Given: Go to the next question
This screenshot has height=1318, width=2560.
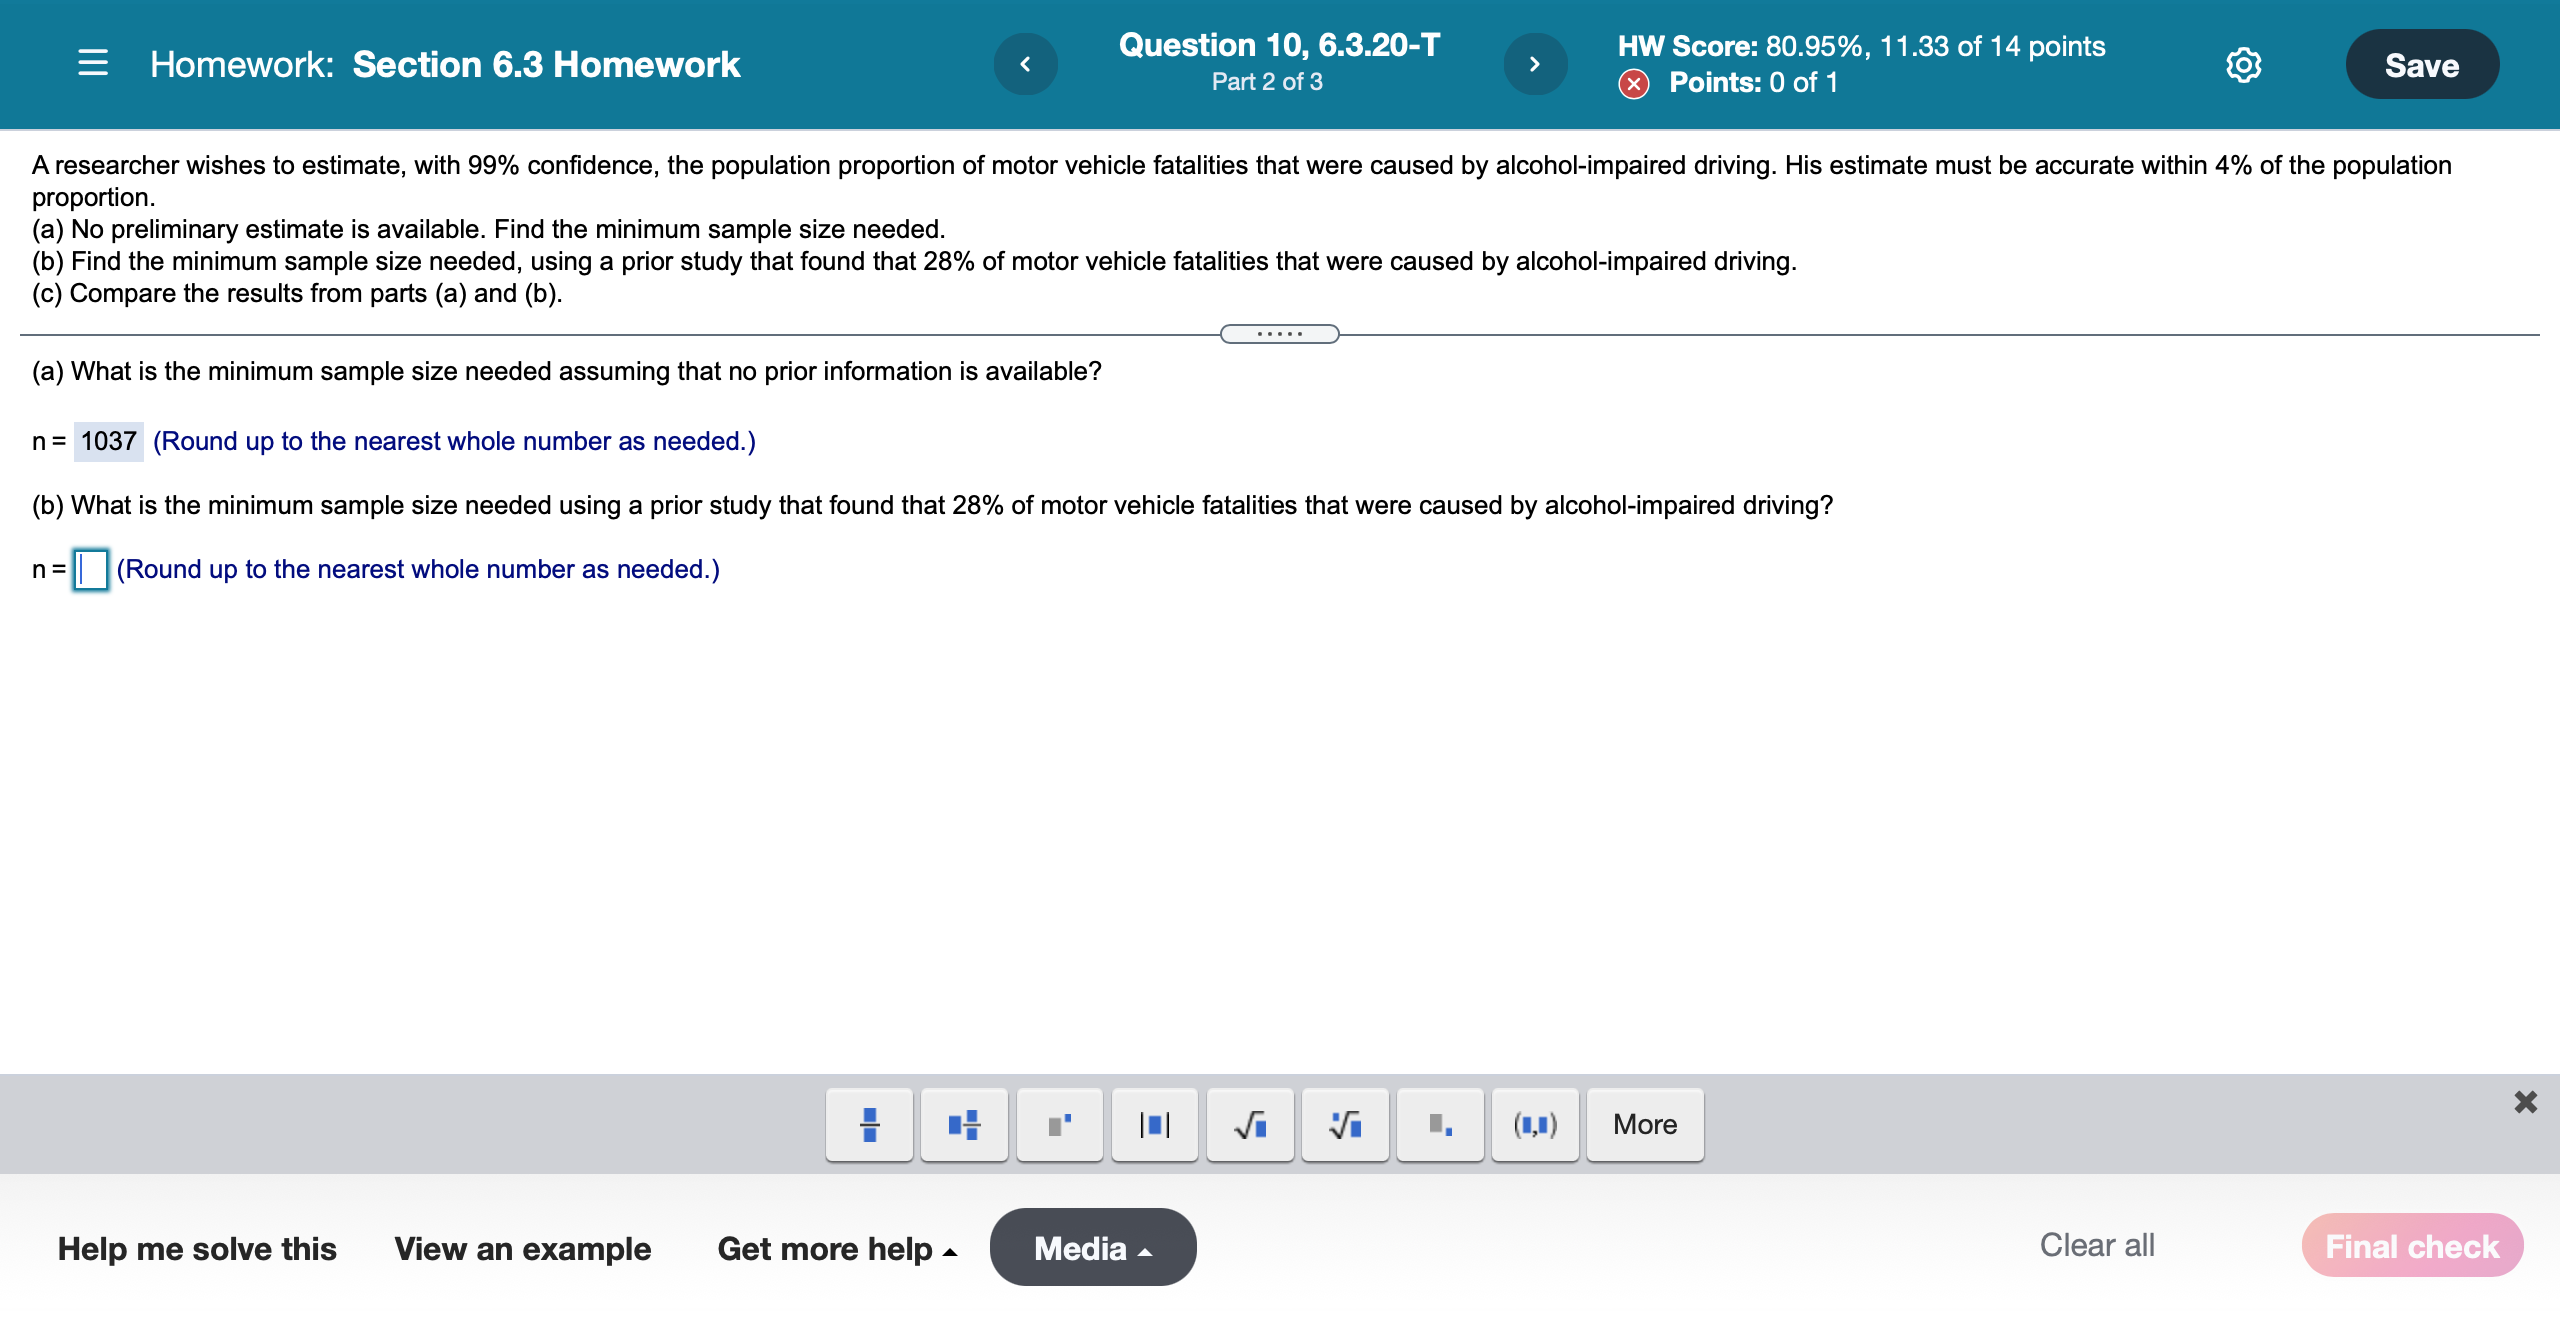Looking at the screenshot, I should coord(1535,64).
